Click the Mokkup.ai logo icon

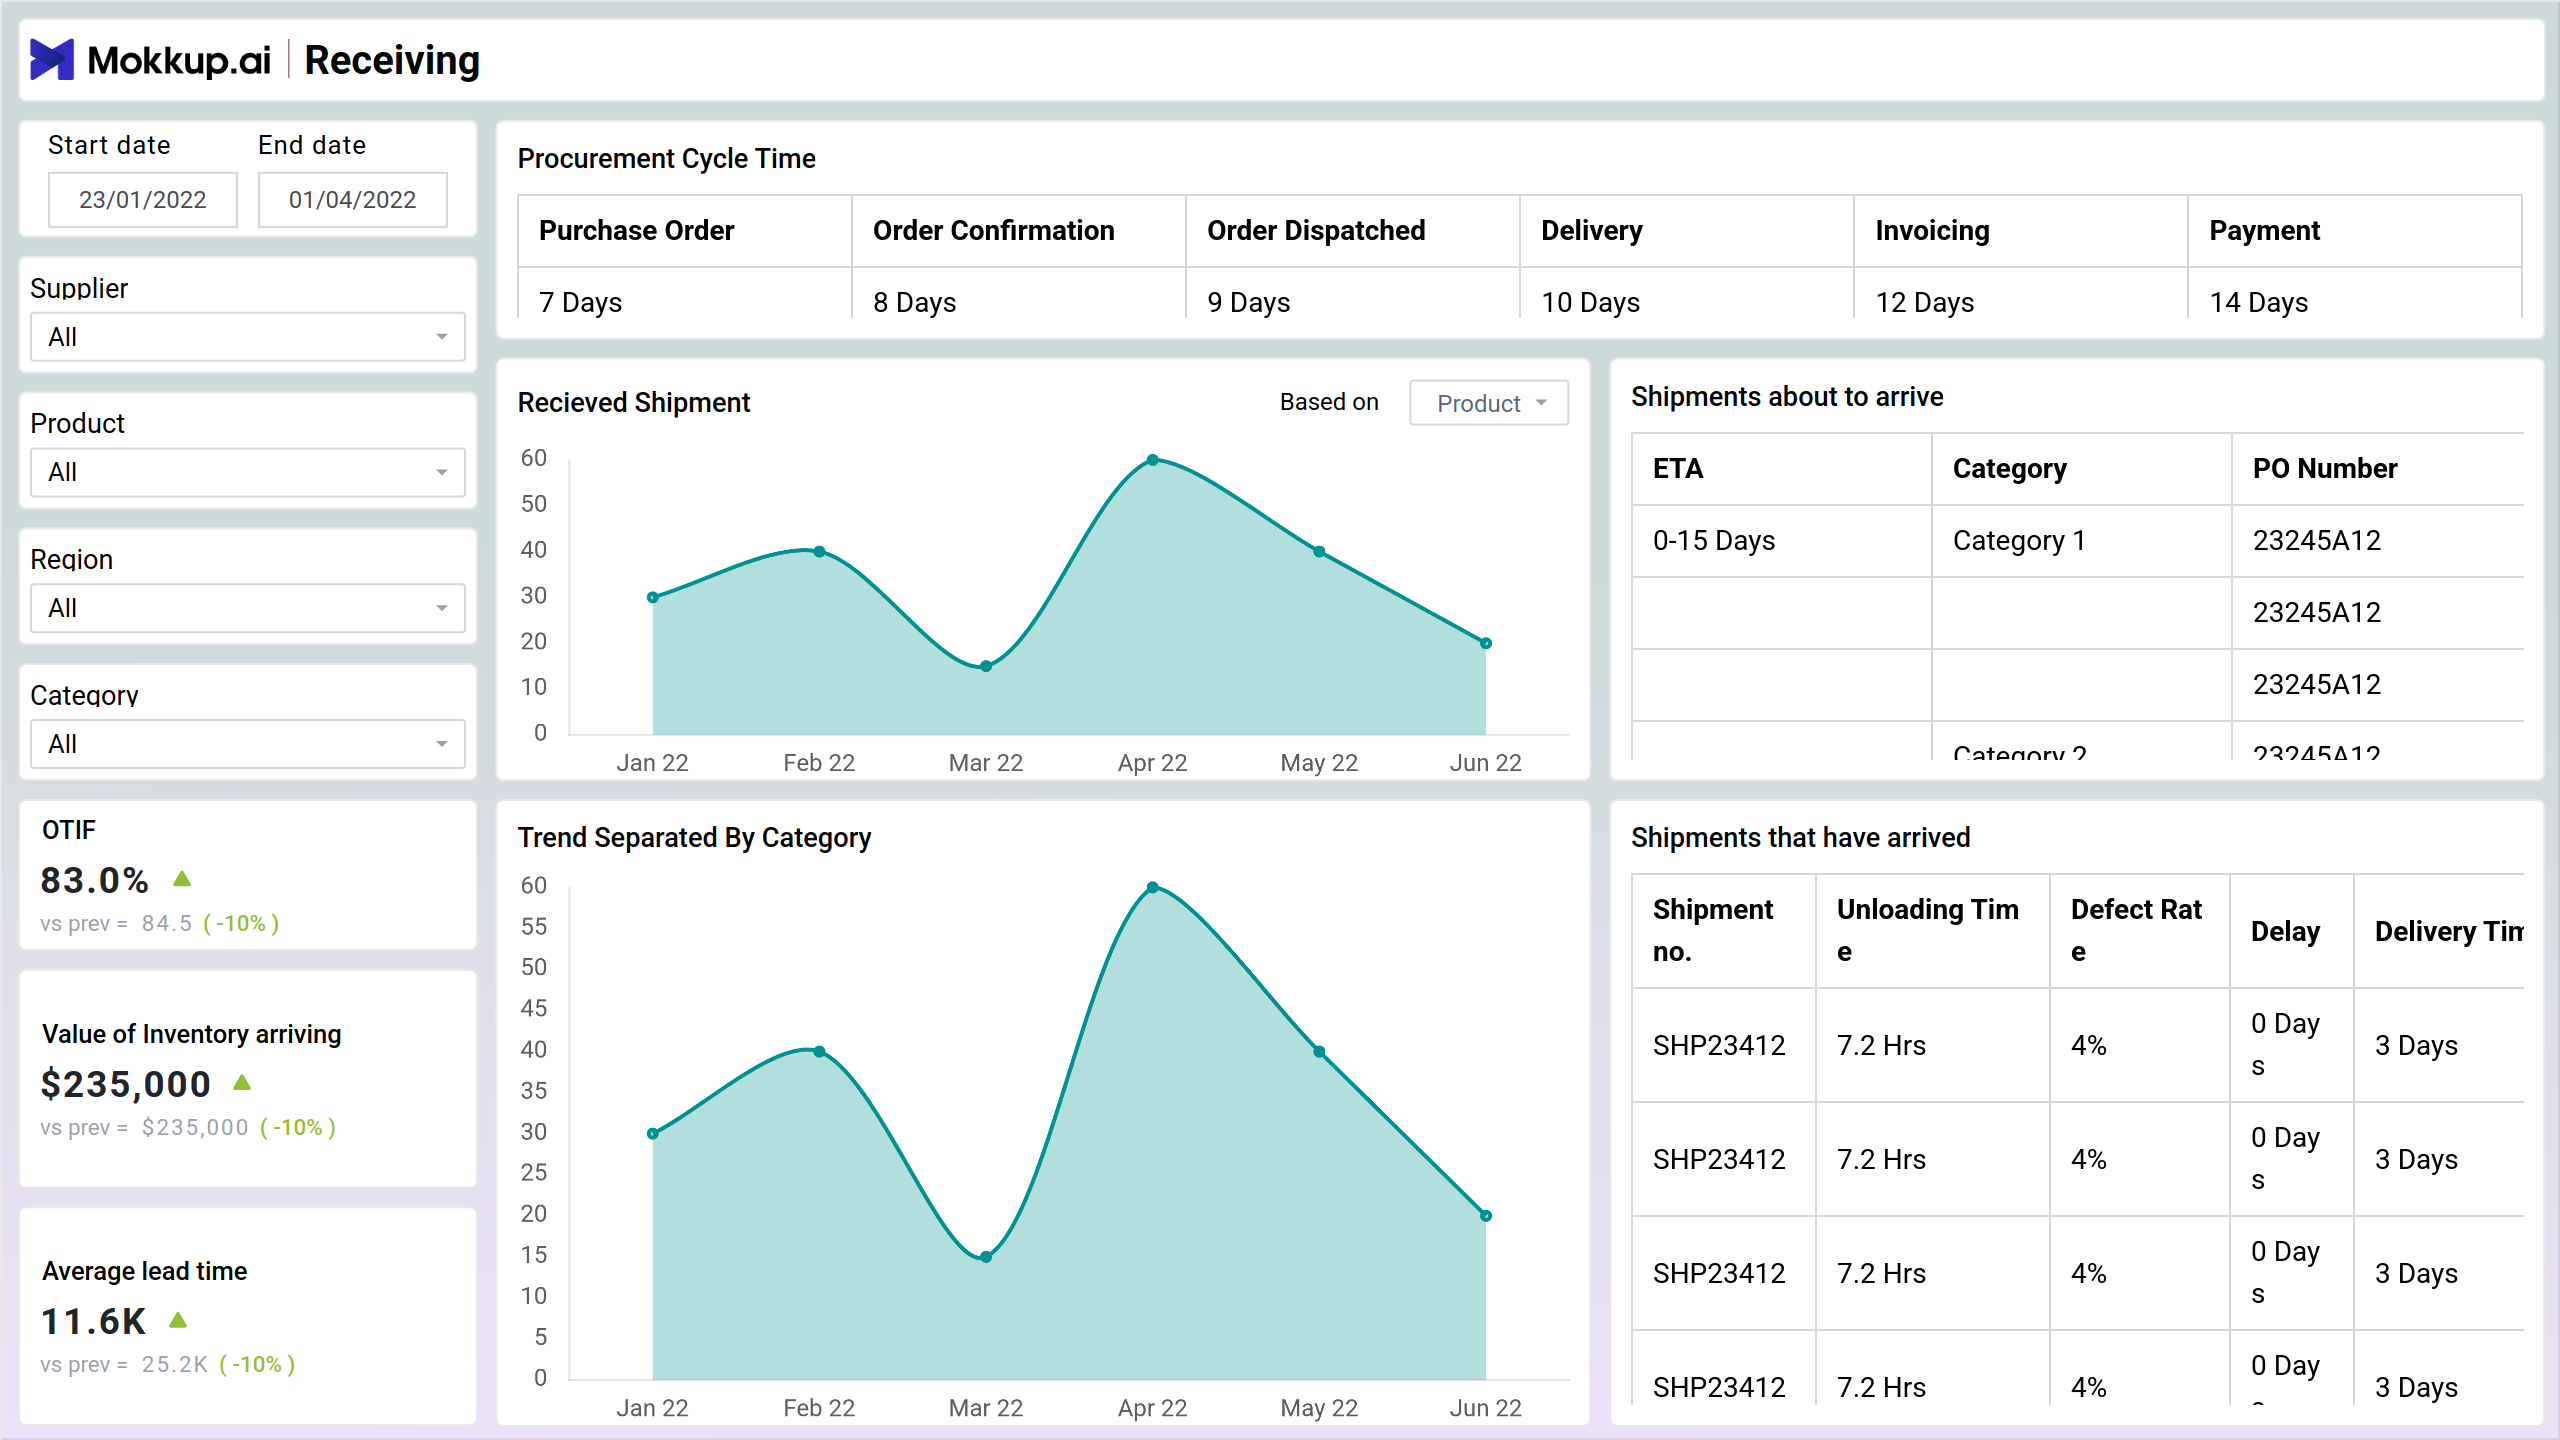[52, 60]
